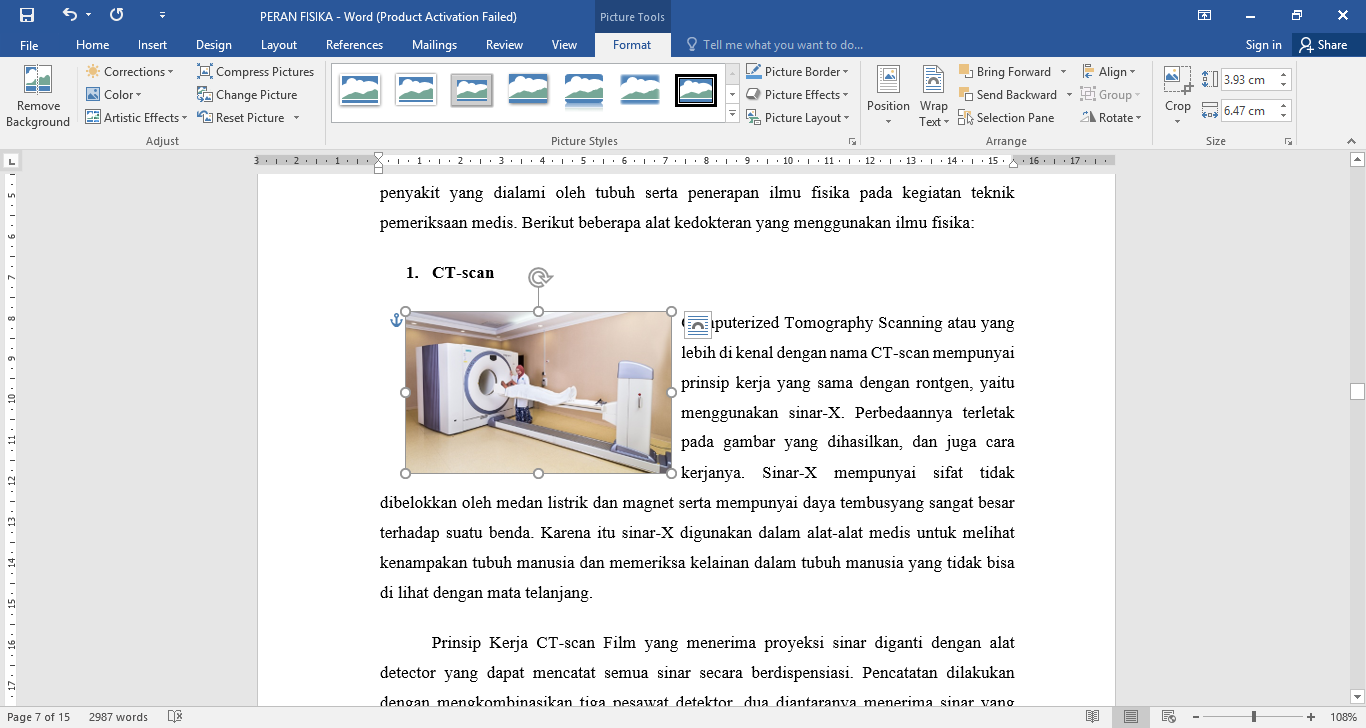This screenshot has width=1366, height=728.
Task: Switch to the Review tab
Action: [504, 45]
